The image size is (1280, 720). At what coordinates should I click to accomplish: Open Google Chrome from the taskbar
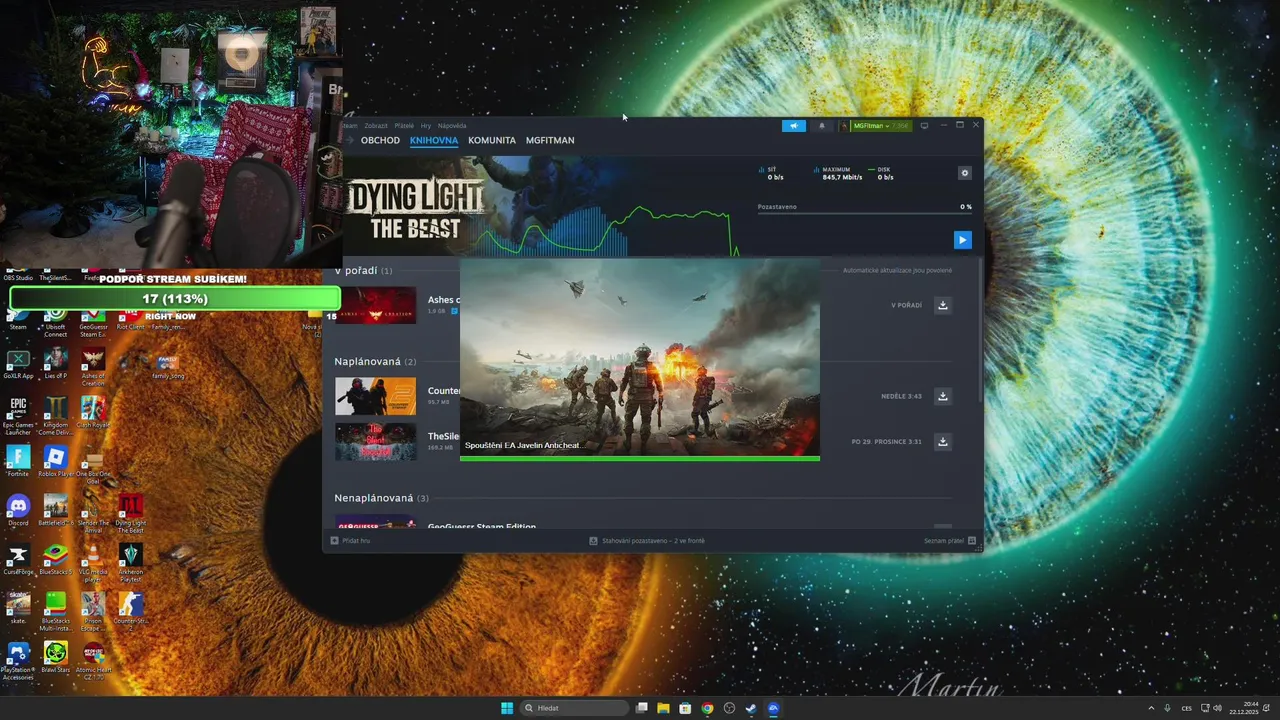(707, 708)
